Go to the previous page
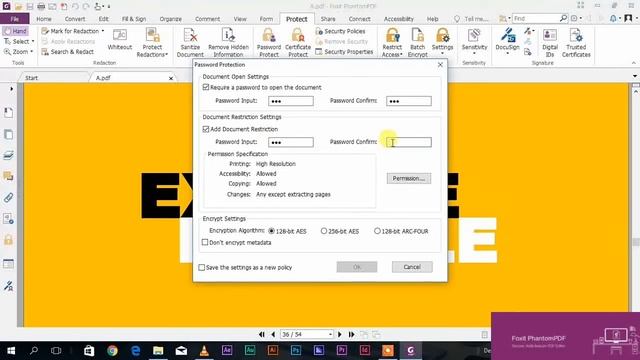 click(x=273, y=334)
